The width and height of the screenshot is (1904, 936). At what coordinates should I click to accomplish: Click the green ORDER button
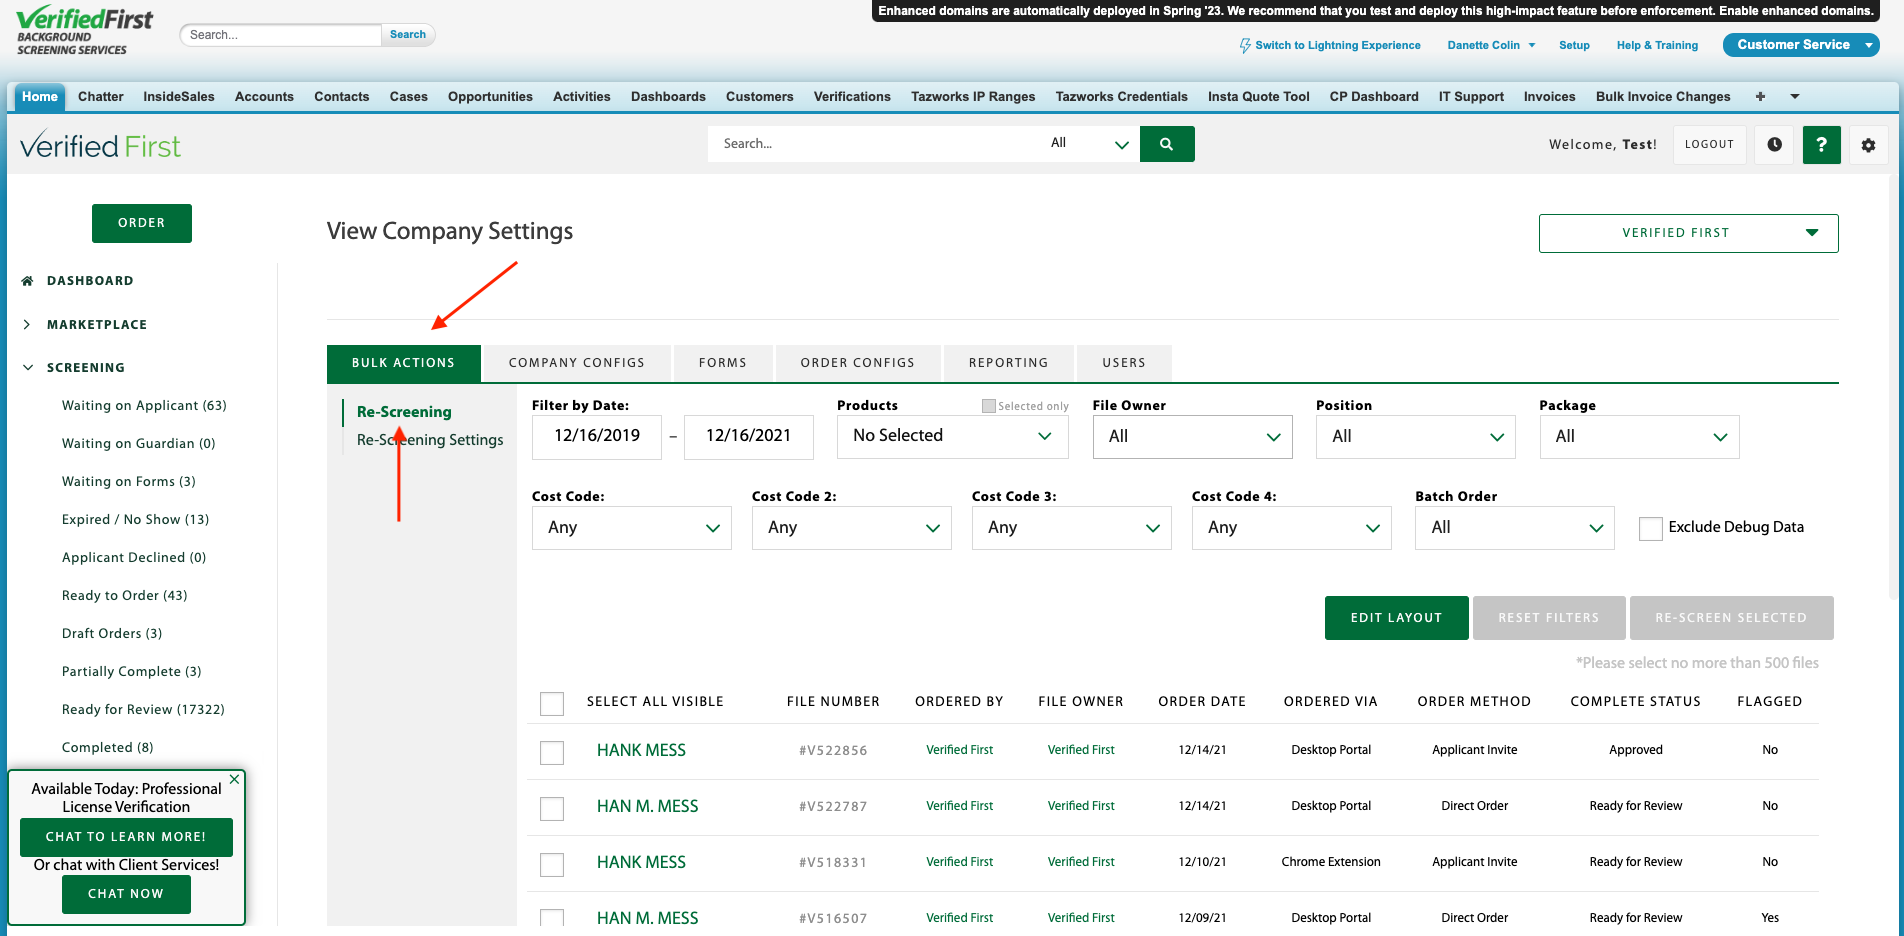pyautogui.click(x=142, y=223)
